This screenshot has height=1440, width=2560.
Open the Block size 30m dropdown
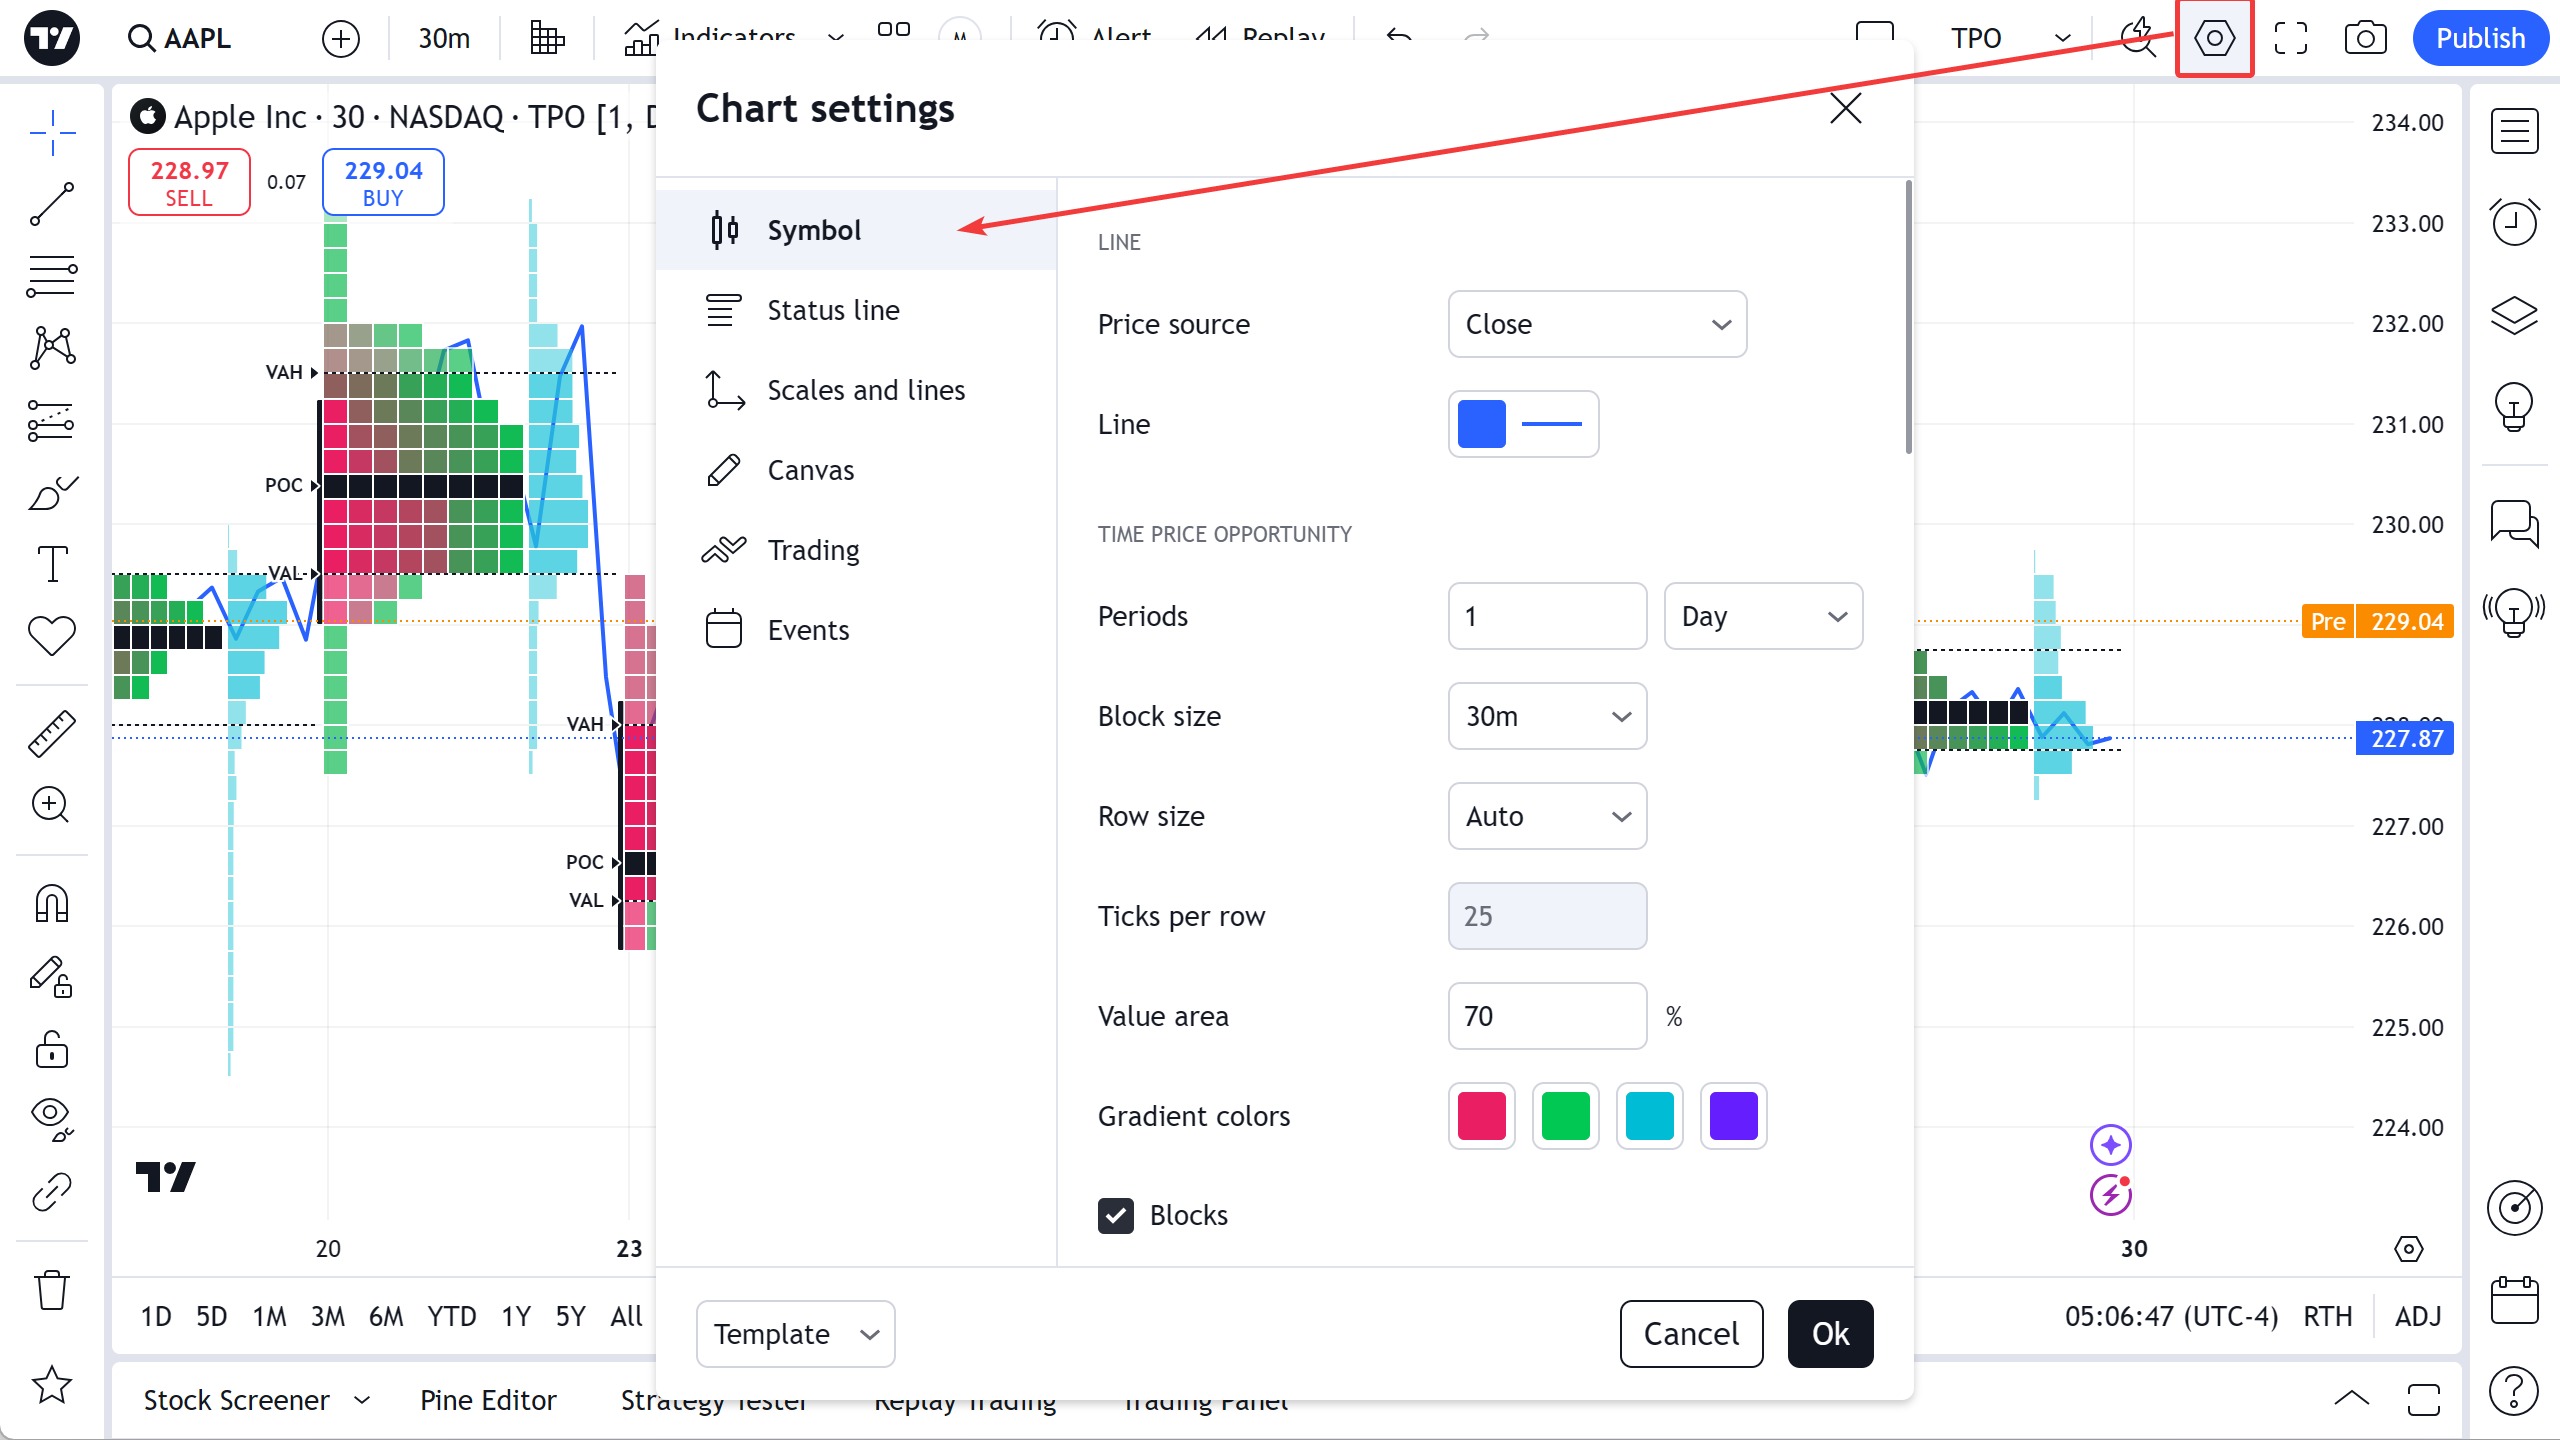[x=1547, y=716]
